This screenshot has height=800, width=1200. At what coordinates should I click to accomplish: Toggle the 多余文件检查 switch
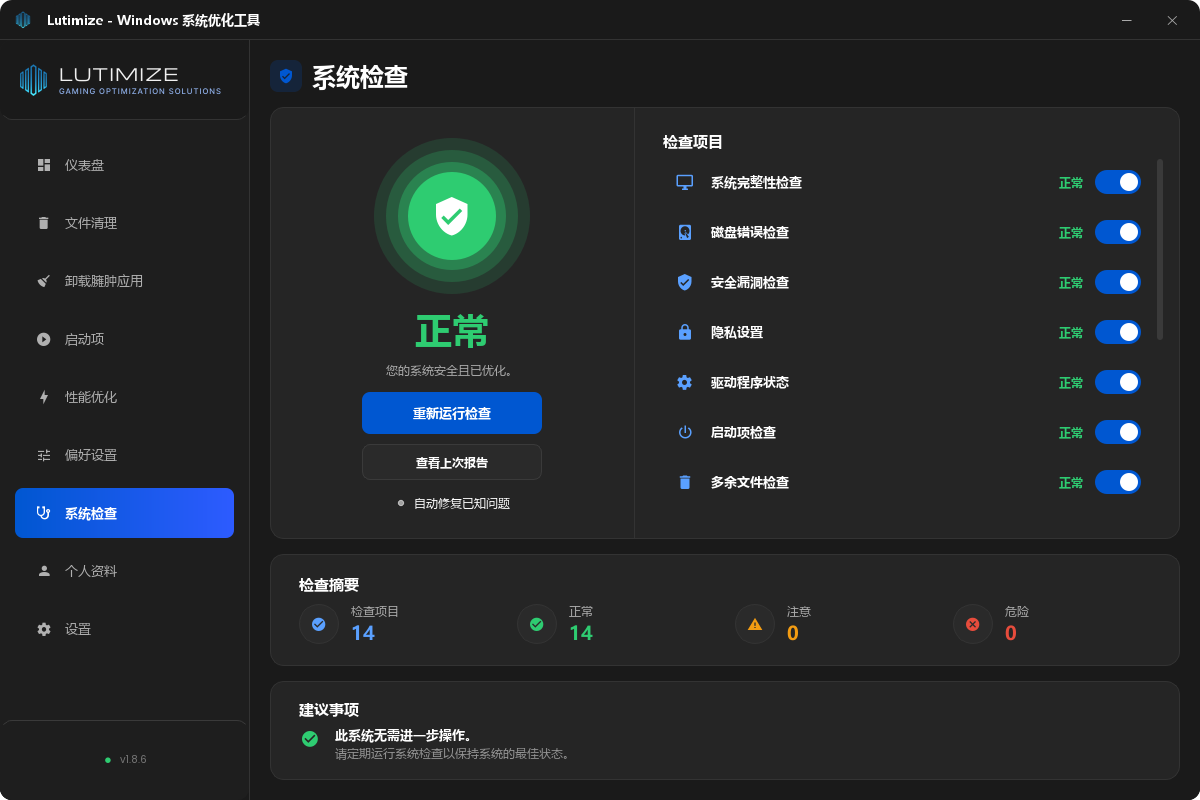pos(1118,482)
